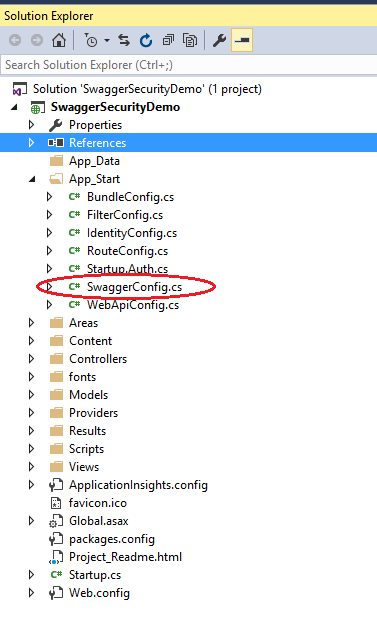Click the ApplicationInsights.config file icon
377x620 pixels.
56,485
